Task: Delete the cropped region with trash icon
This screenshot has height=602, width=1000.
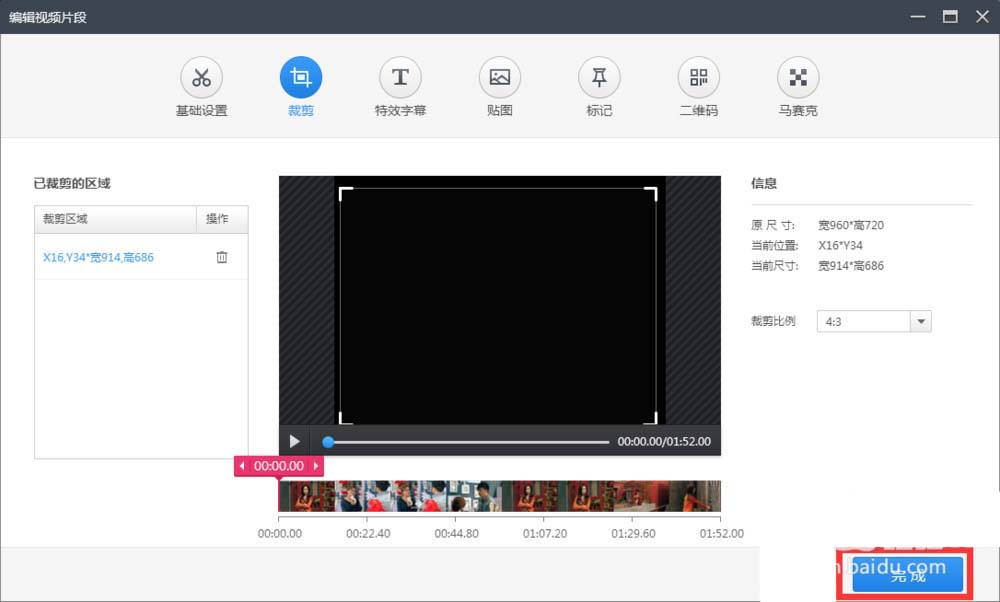Action: (222, 257)
